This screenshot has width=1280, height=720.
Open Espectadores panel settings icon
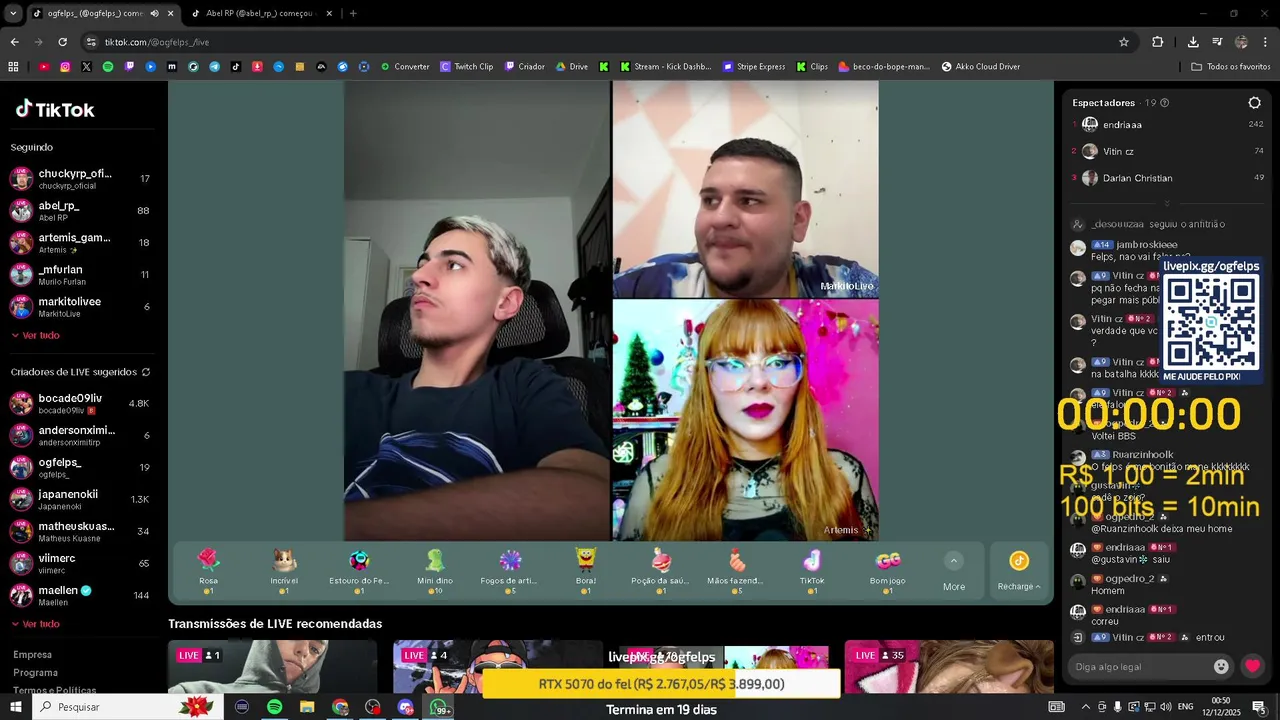click(x=1254, y=103)
